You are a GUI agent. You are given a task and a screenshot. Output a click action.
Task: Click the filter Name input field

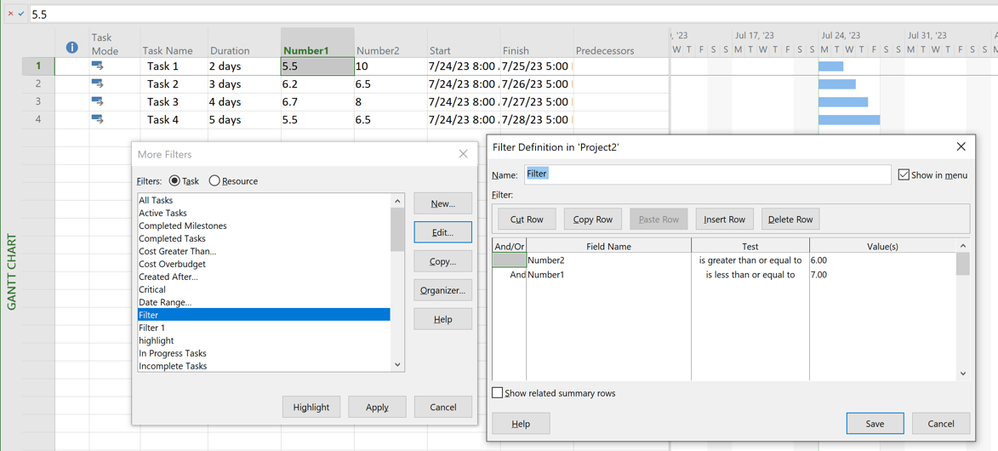point(706,174)
